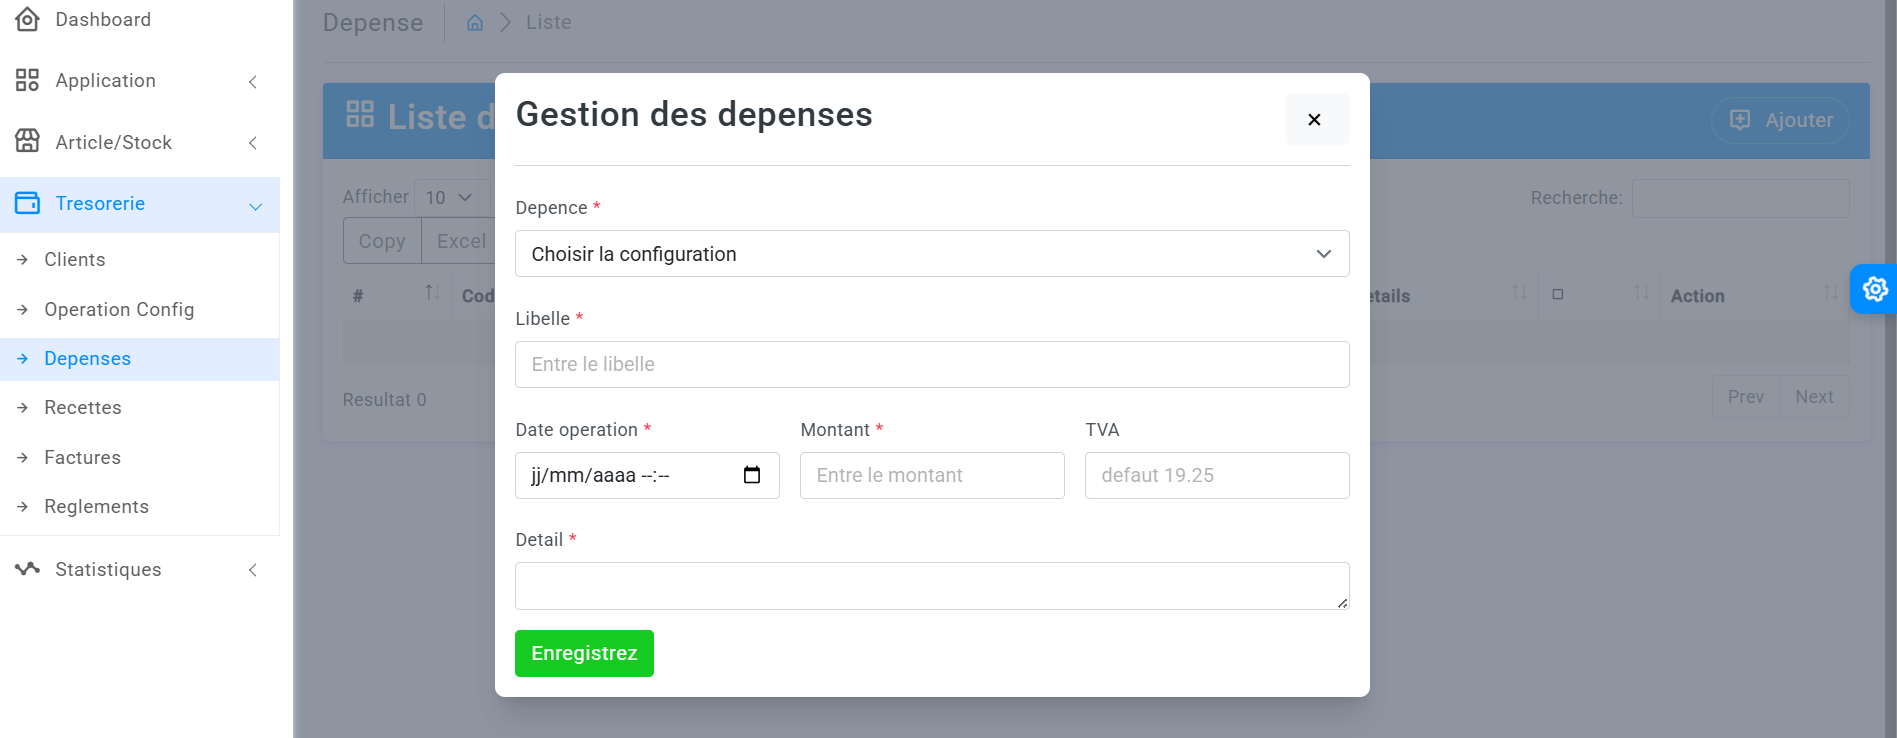Screen dimensions: 1897x738
Task: Expand the Statistiques menu chevron
Action: point(253,570)
